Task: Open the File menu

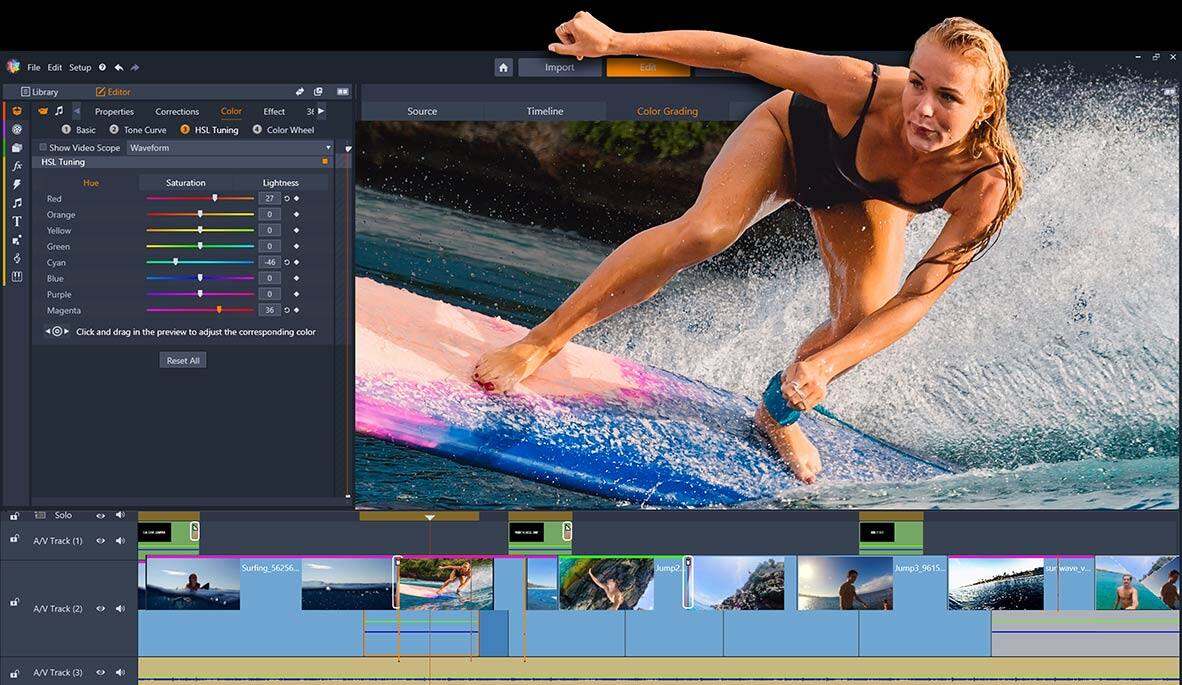Action: coord(34,67)
